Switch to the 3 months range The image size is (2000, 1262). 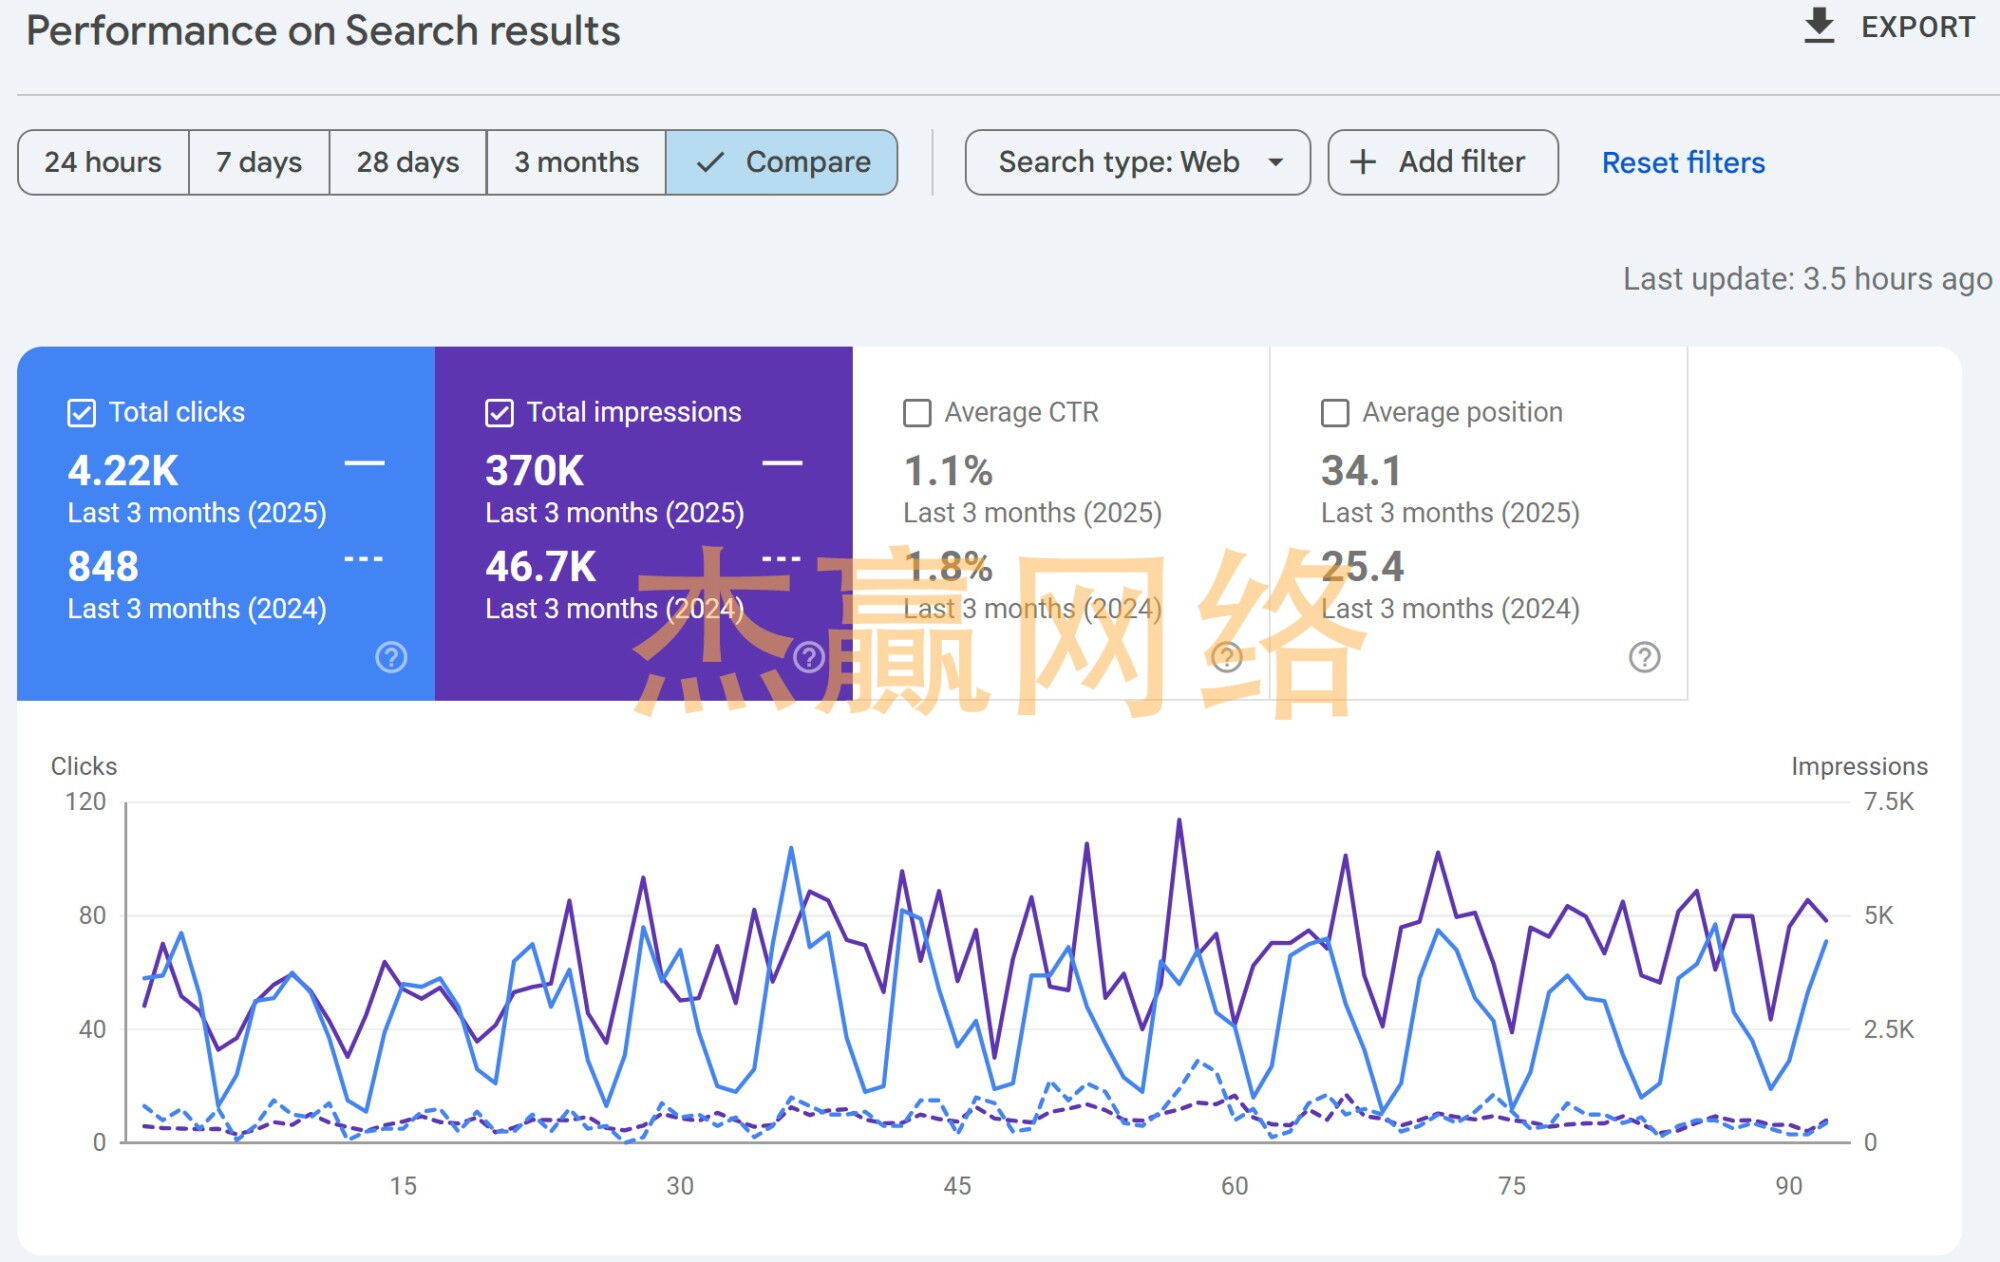point(576,162)
